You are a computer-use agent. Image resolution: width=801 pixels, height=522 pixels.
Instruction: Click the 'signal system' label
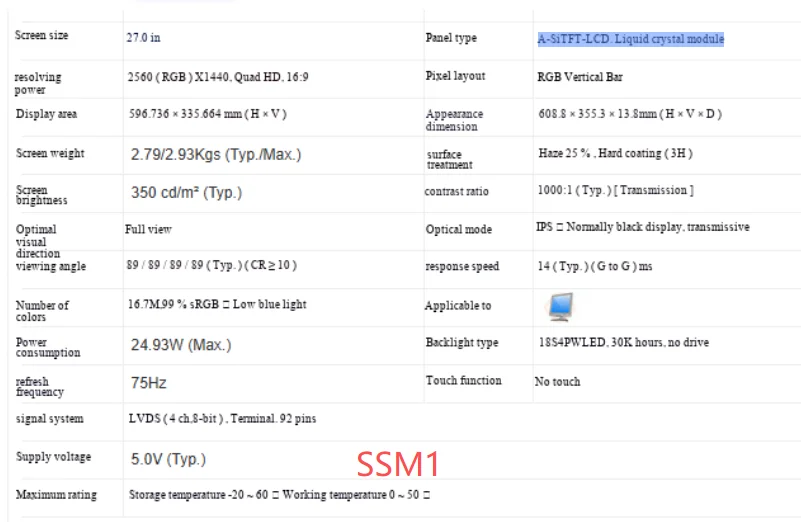pos(50,419)
